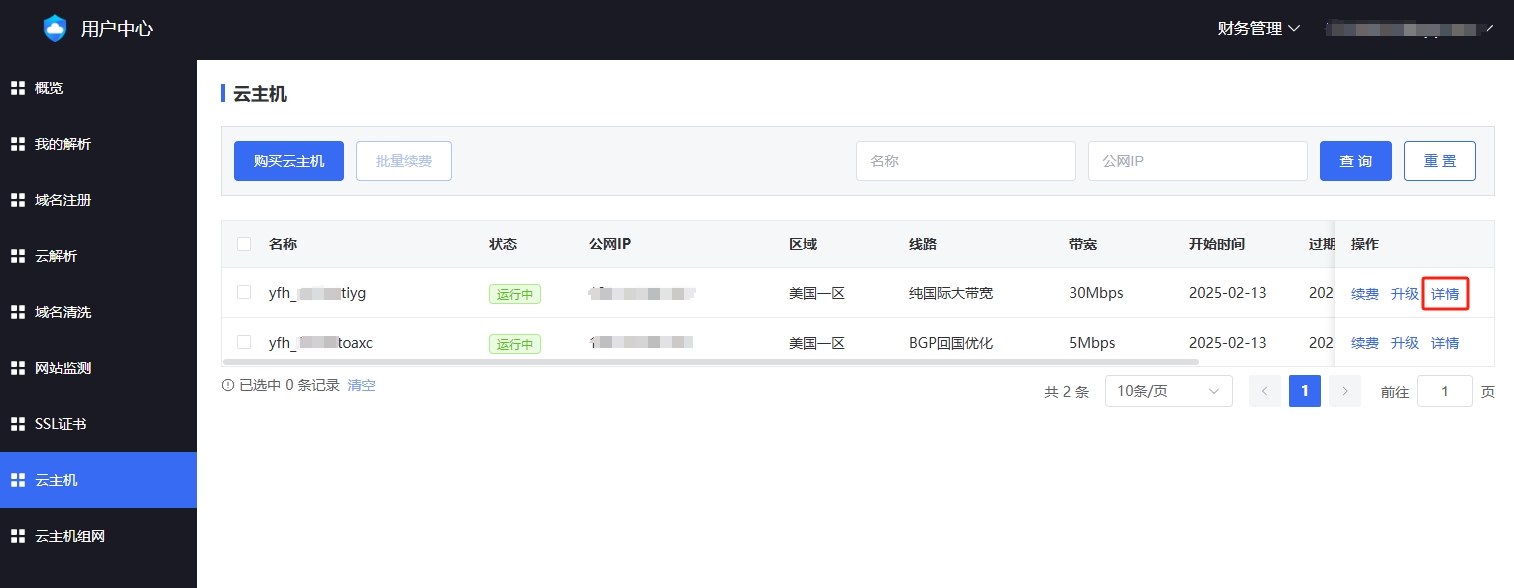Click the 带宽 column header
Screen dimensions: 1514x588
point(1083,244)
